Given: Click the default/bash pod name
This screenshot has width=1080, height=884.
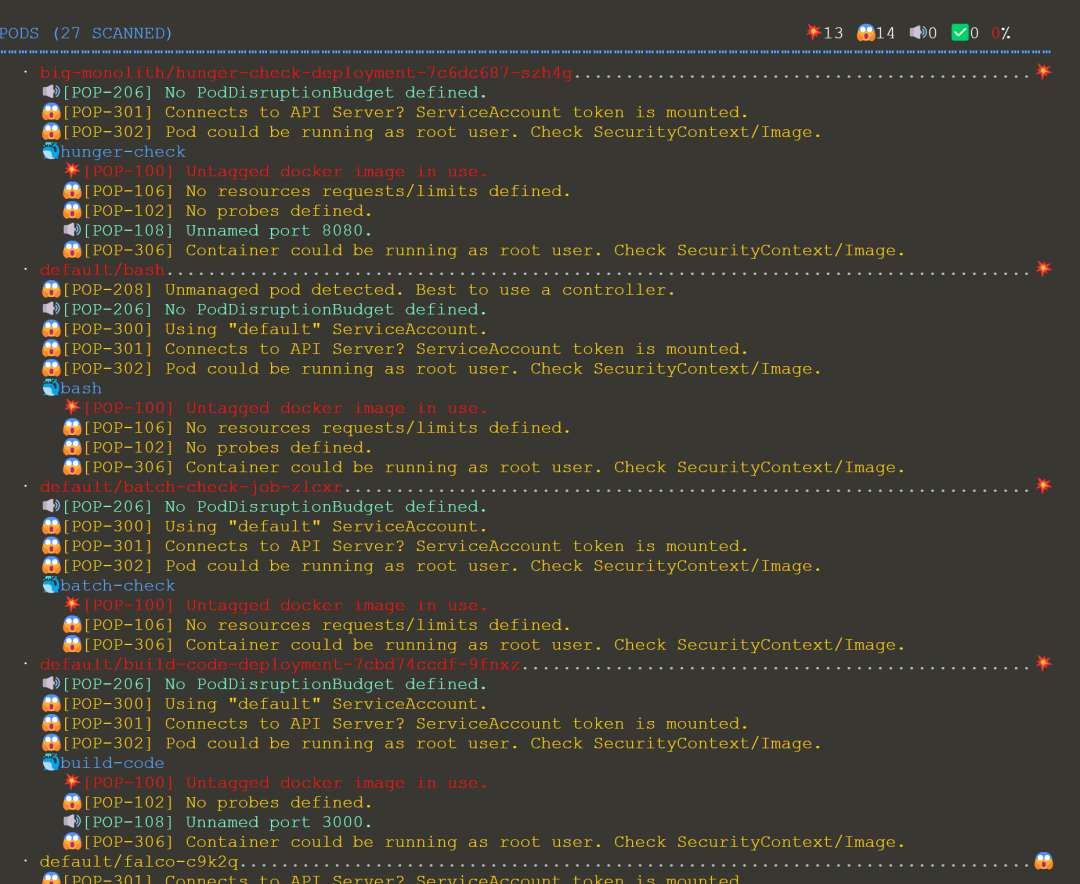Looking at the screenshot, I should coord(102,269).
